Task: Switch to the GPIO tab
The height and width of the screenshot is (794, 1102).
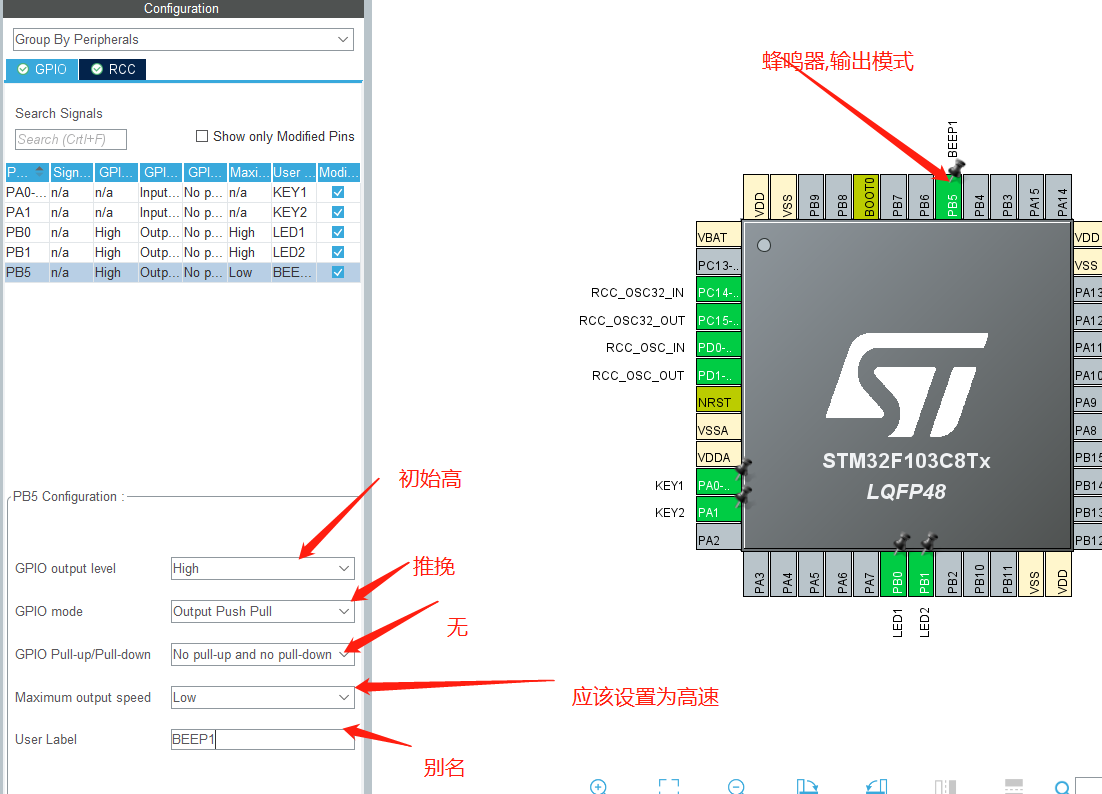Action: [x=42, y=69]
